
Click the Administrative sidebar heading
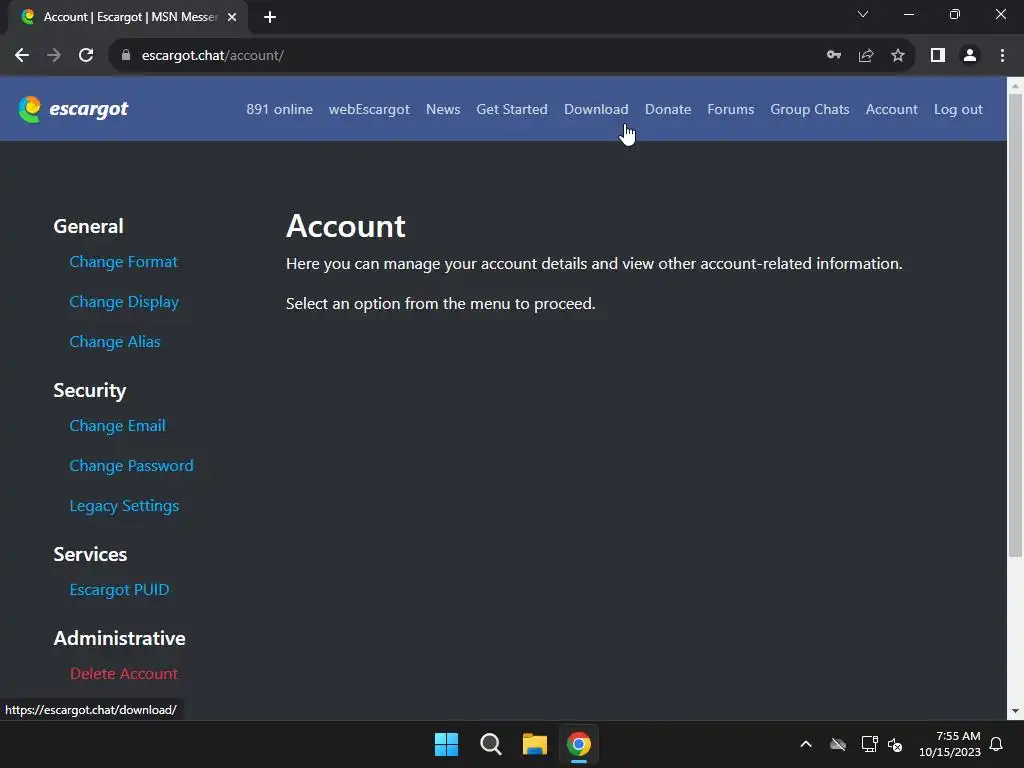[120, 638]
